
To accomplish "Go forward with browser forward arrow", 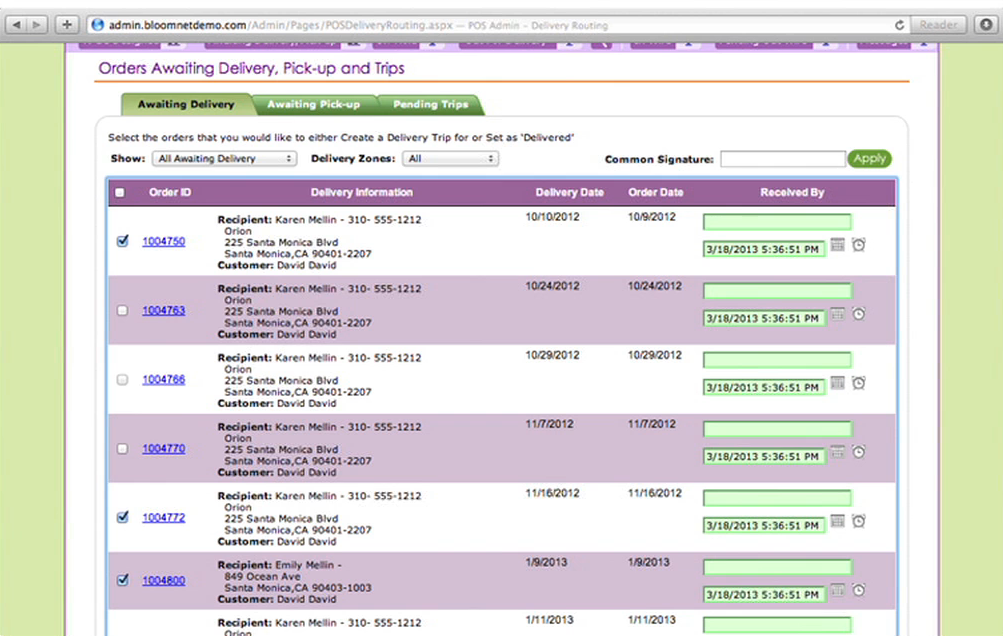I will [37, 25].
